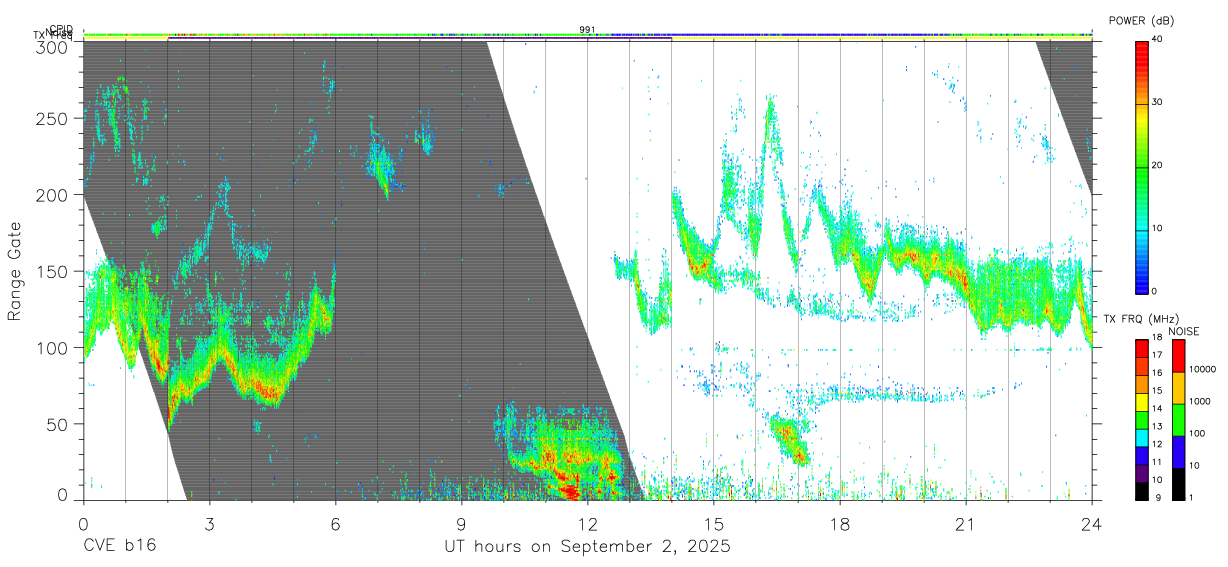Click the 250 tick on Range Gate axis
1228x567 pixels.
[x=52, y=118]
